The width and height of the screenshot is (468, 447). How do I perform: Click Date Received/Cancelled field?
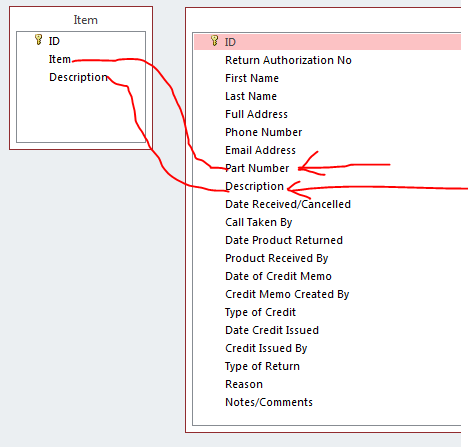pyautogui.click(x=288, y=204)
